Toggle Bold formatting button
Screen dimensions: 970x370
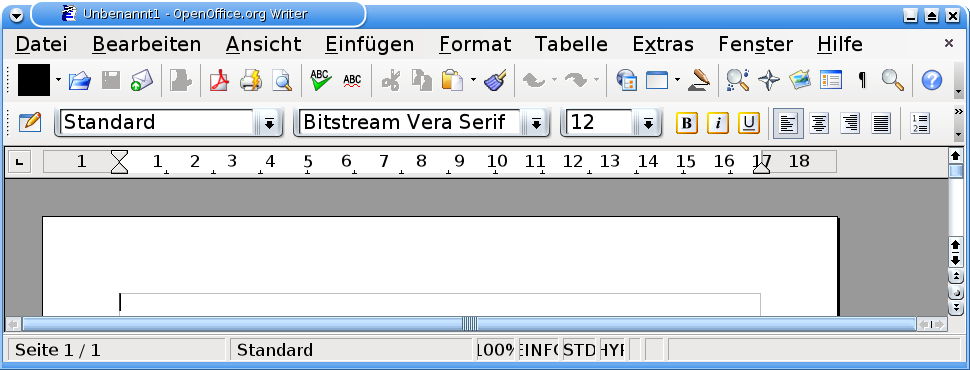point(686,123)
